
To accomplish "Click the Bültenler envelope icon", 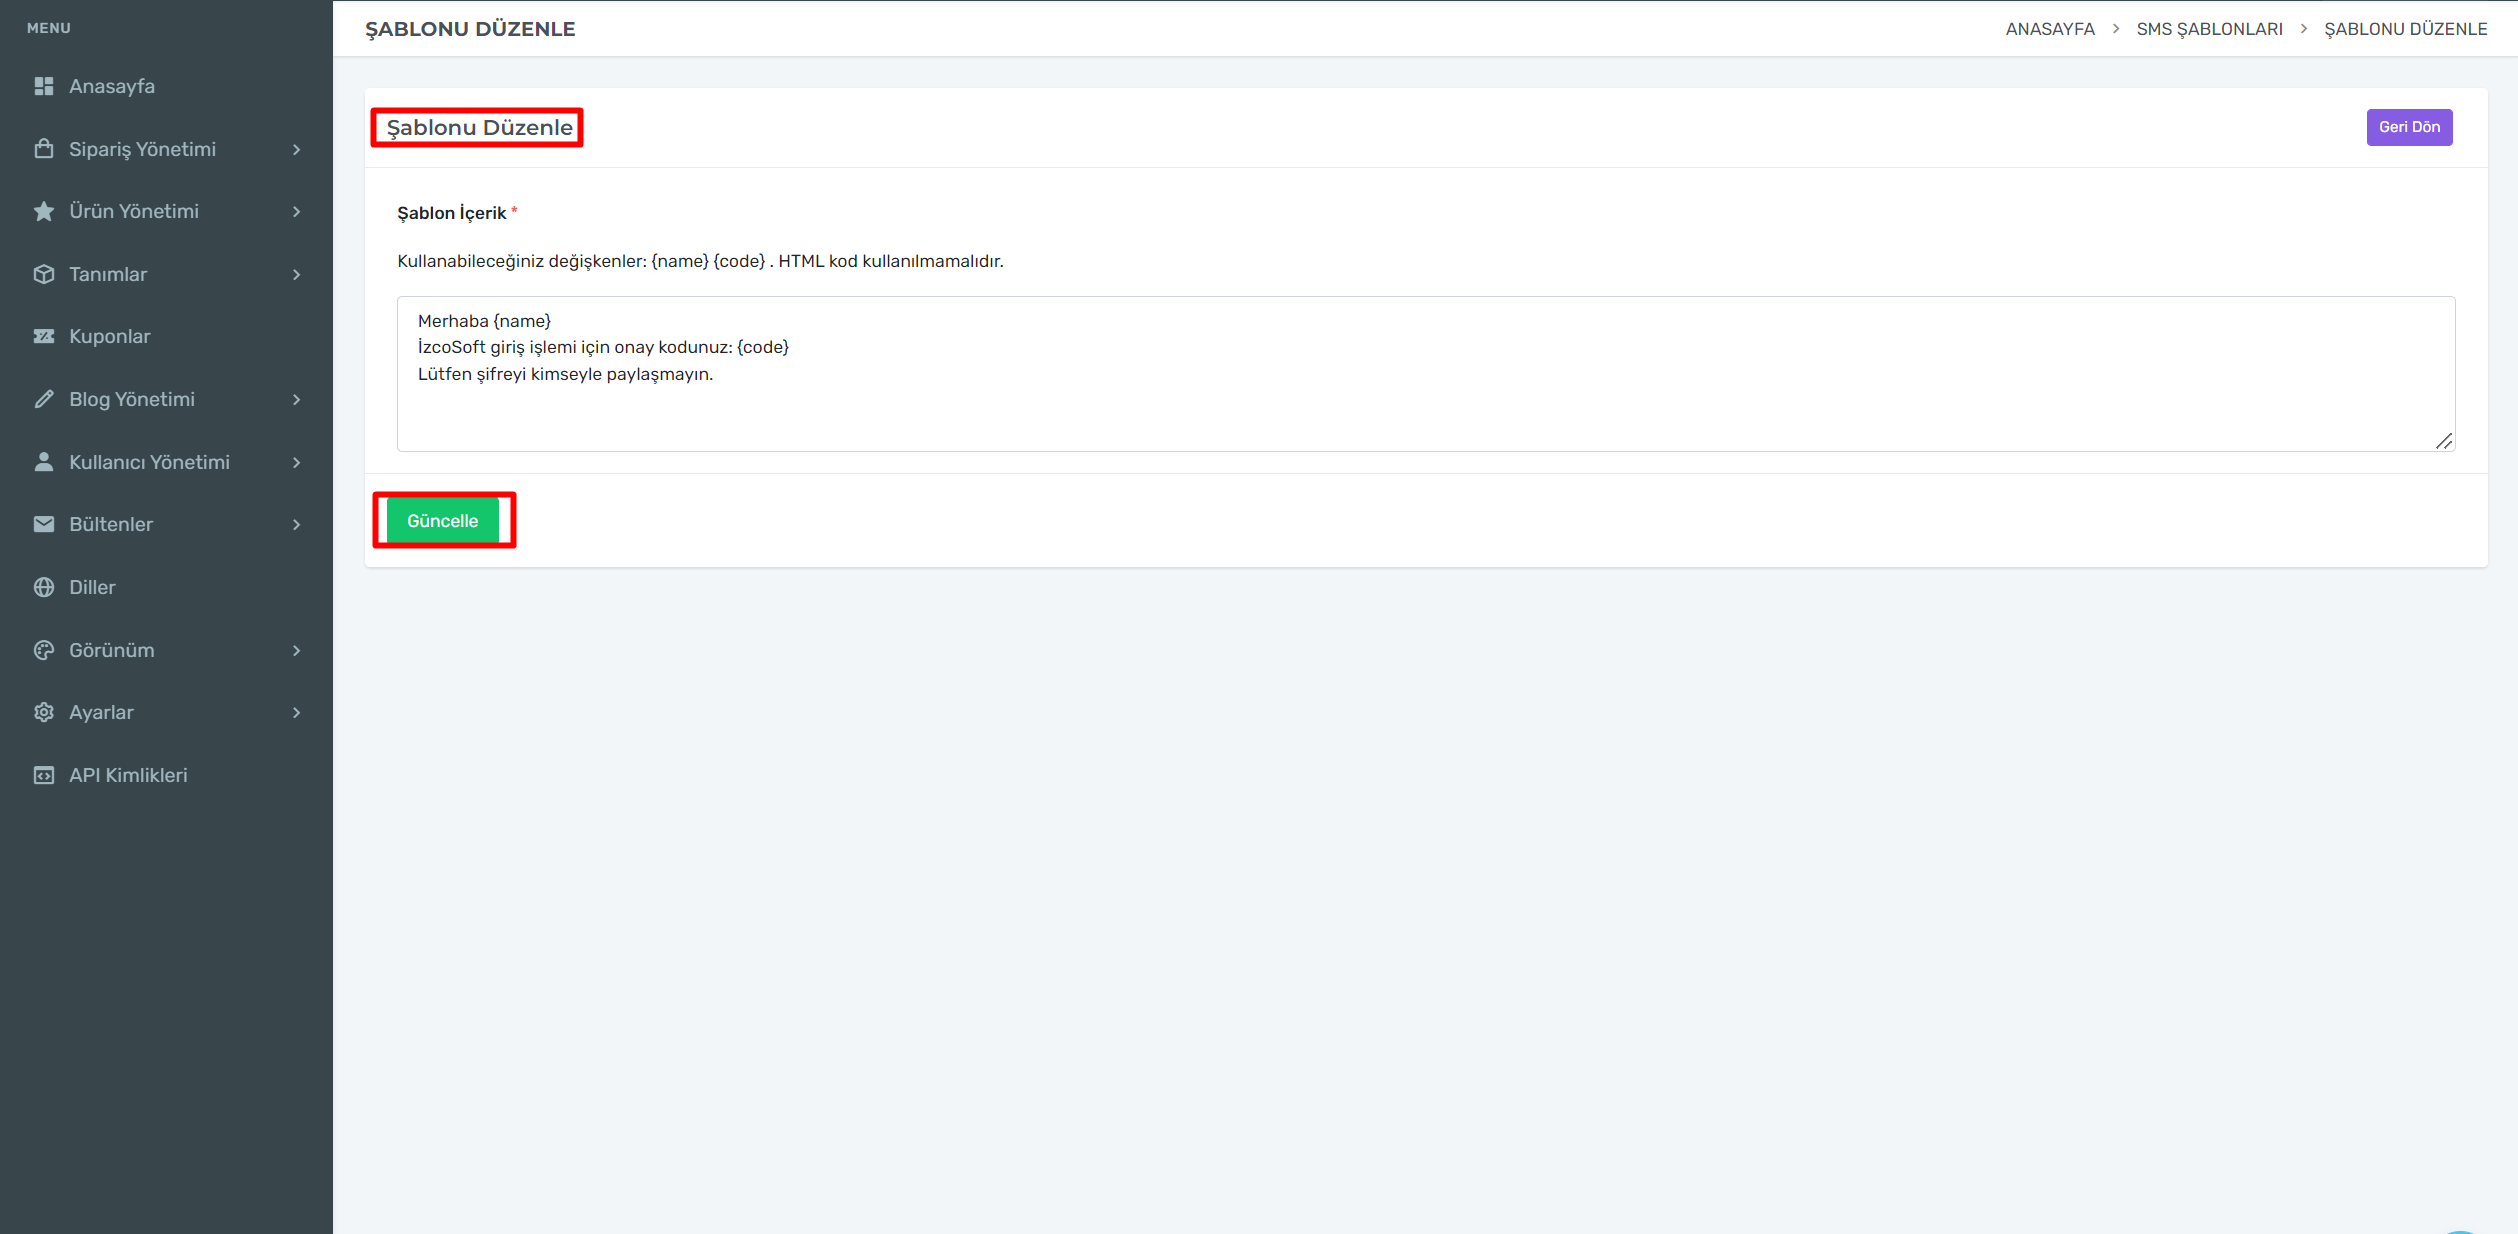I will (43, 524).
